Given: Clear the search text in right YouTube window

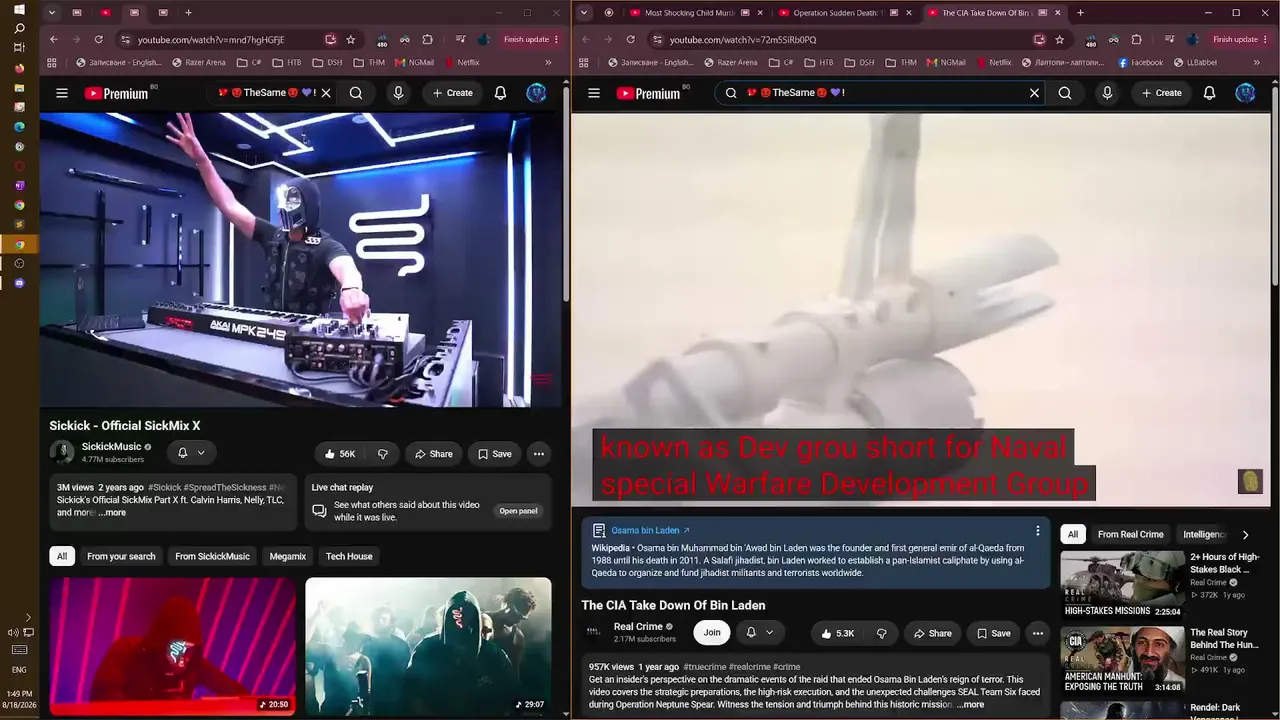Looking at the screenshot, I should click(x=1034, y=93).
